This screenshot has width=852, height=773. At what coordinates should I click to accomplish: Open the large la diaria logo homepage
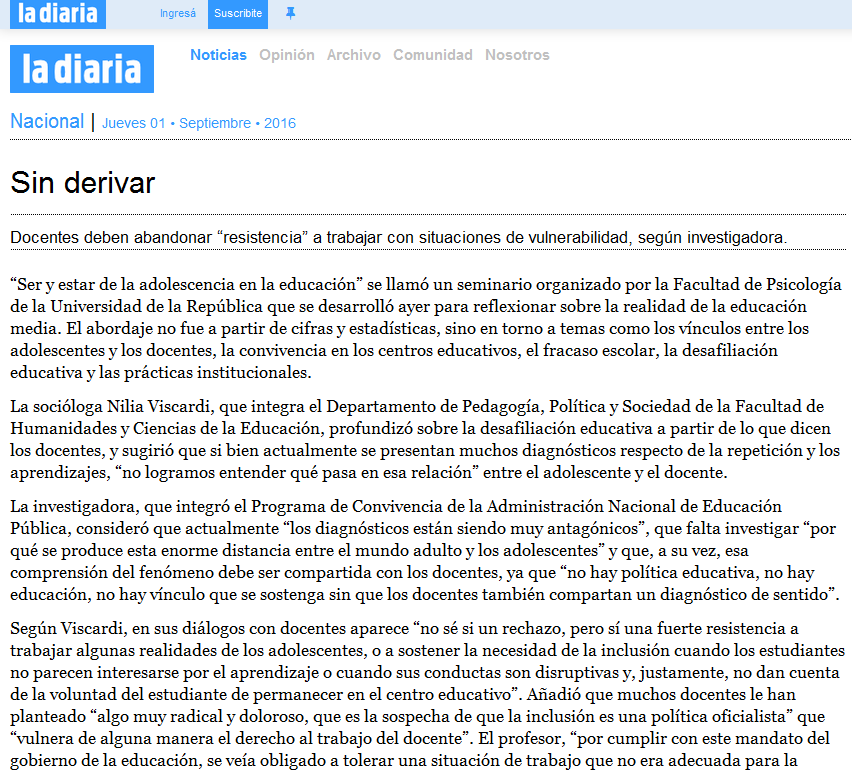pyautogui.click(x=82, y=69)
